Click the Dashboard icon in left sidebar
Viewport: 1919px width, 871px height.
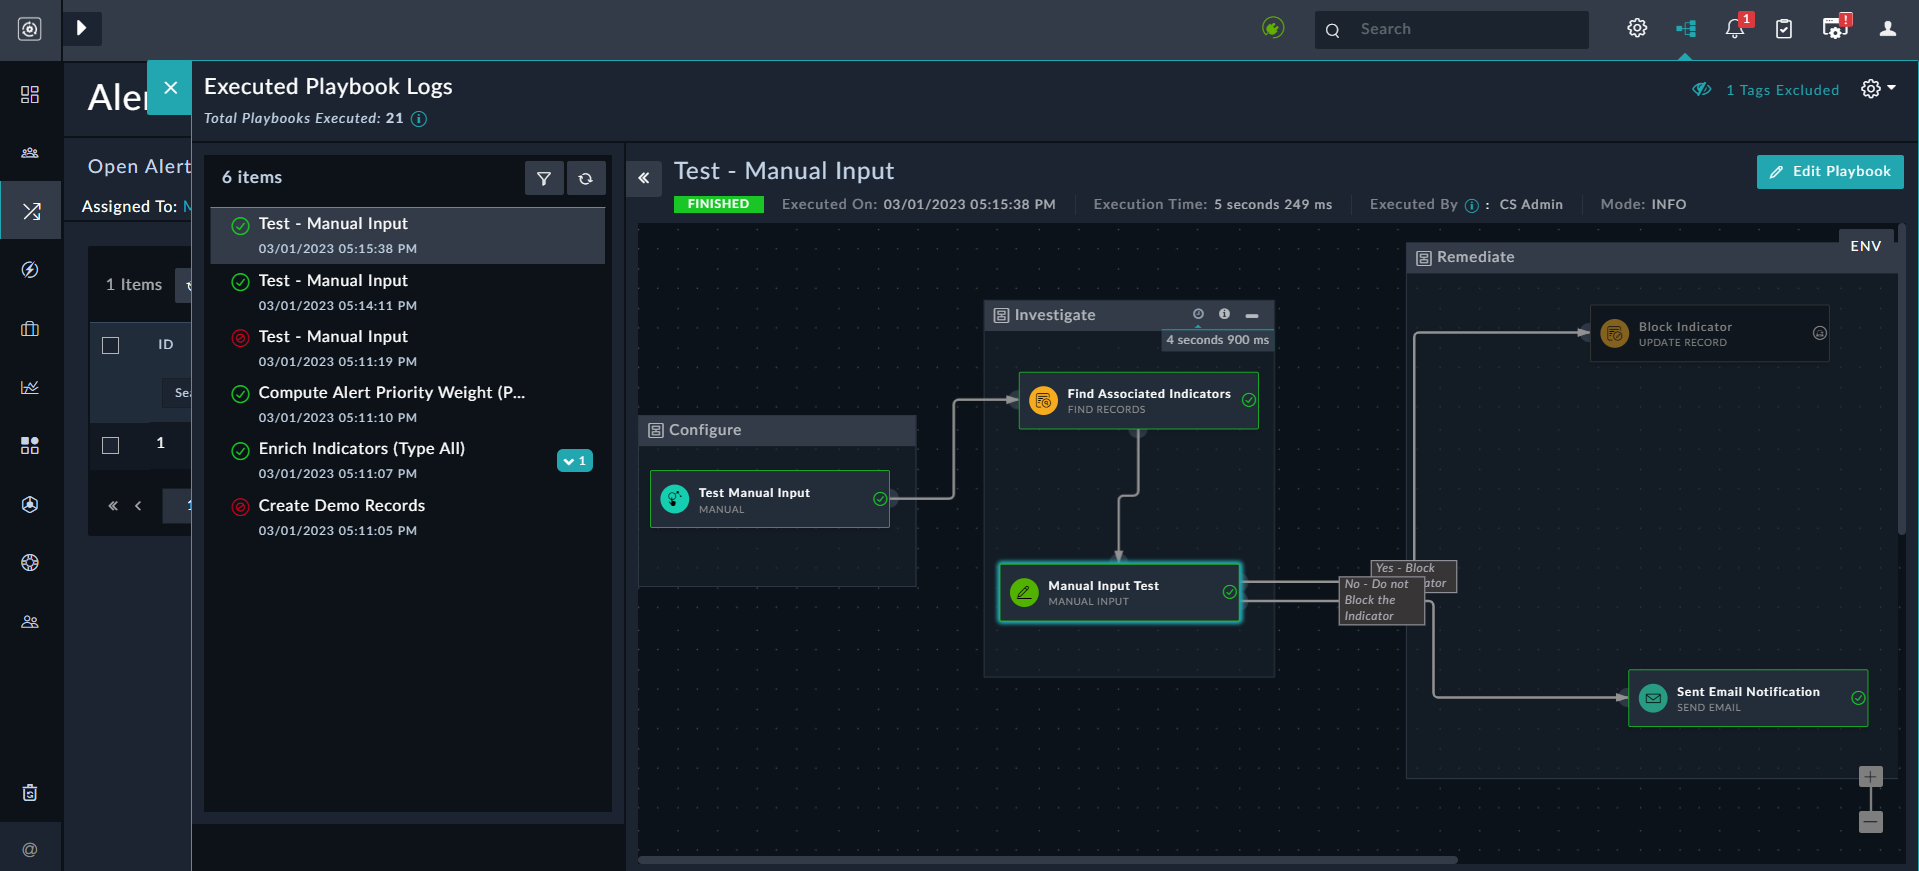(x=30, y=94)
